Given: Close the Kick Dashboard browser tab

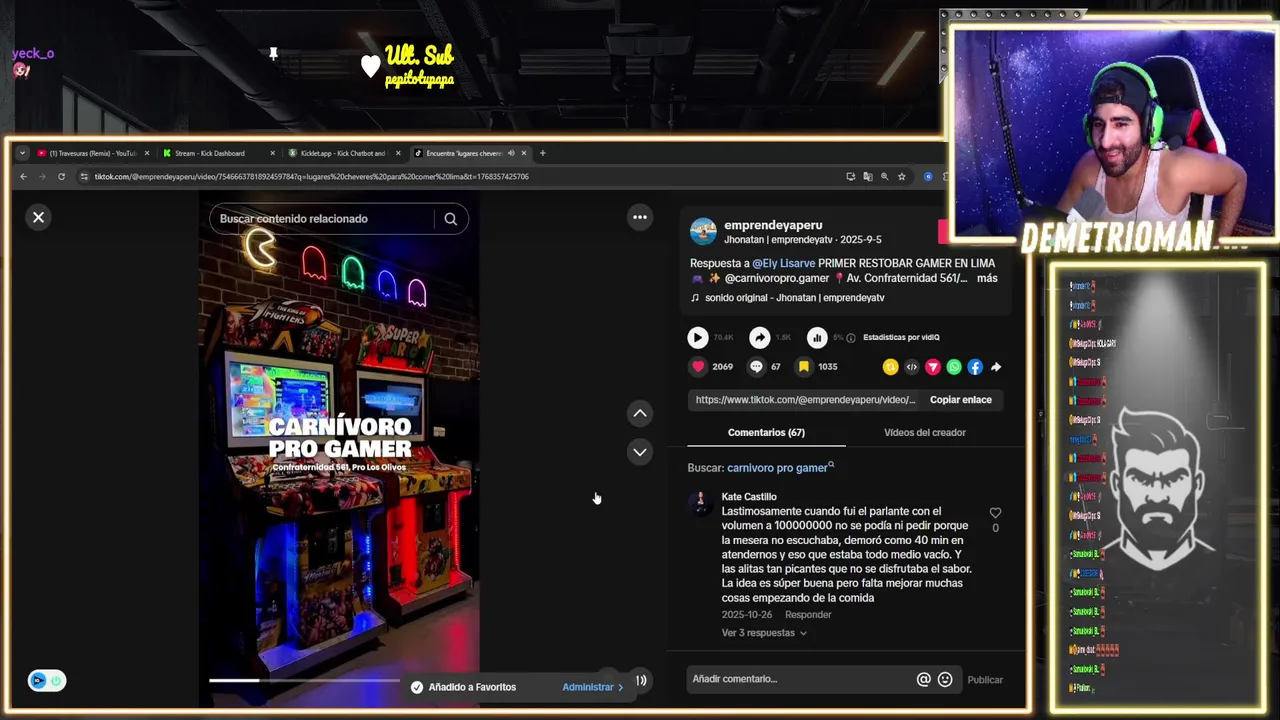Looking at the screenshot, I should (x=272, y=153).
